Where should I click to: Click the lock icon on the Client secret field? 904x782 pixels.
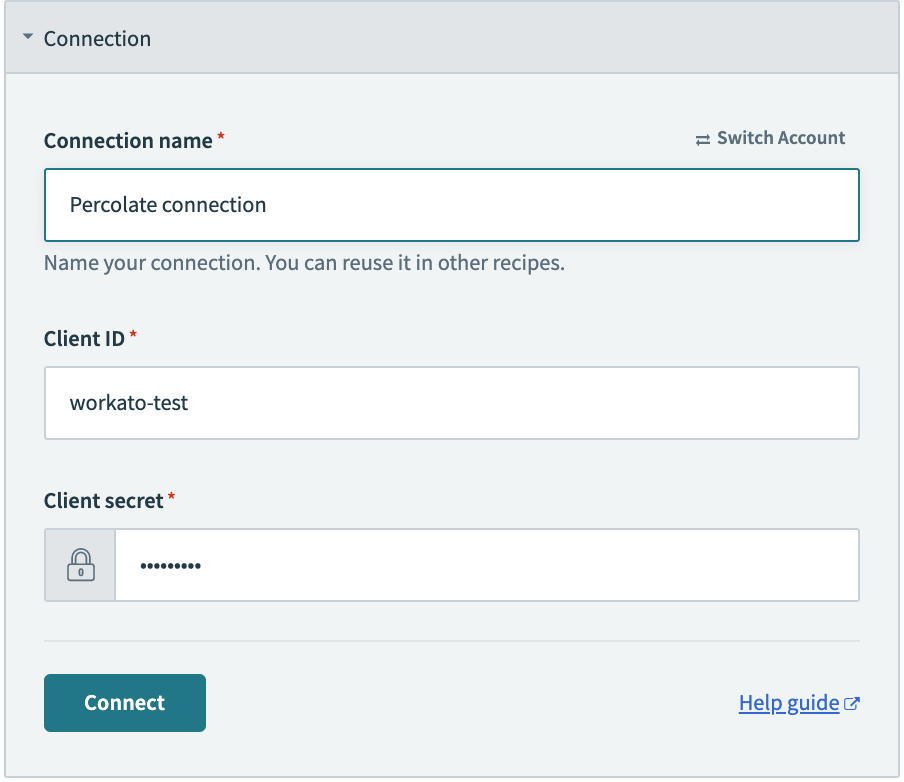click(80, 564)
